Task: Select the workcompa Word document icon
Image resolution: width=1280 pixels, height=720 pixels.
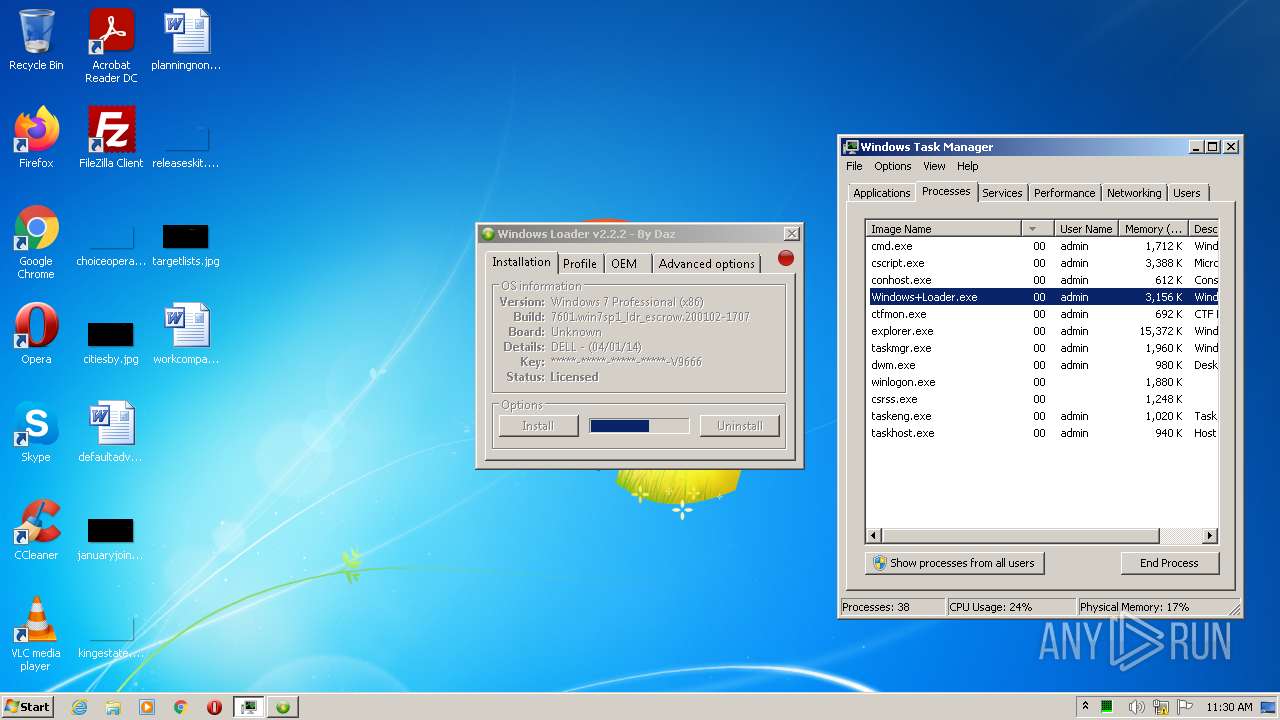Action: [x=186, y=334]
